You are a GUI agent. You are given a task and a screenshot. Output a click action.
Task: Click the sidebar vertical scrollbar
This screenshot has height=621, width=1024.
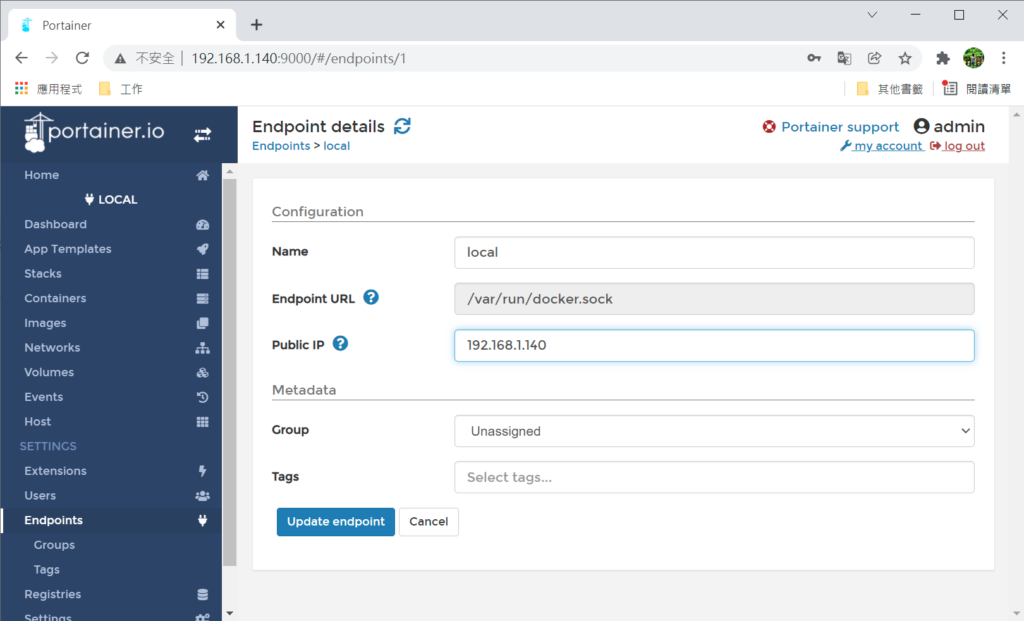click(x=229, y=370)
